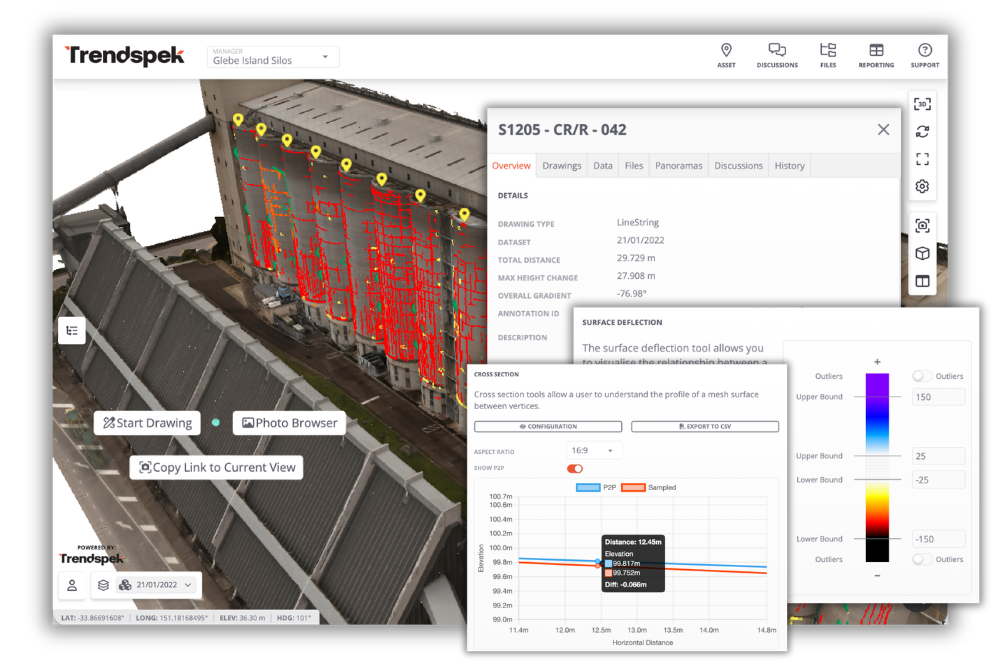Open viewer settings gear icon

point(922,186)
